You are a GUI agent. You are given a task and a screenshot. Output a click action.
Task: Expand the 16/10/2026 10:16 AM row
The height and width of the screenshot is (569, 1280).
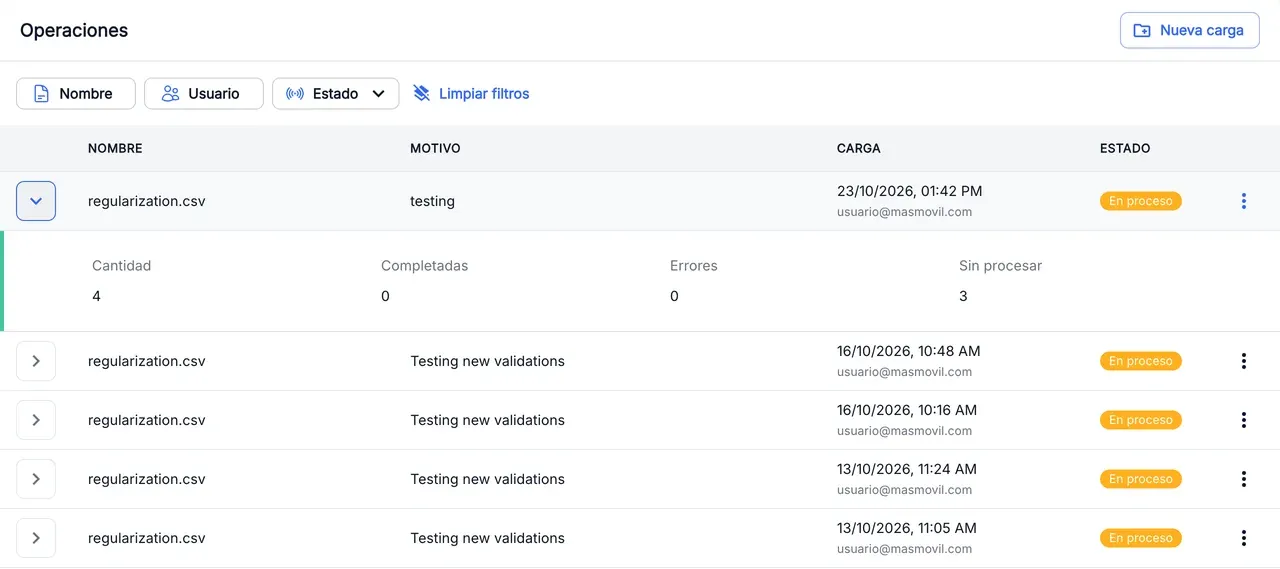coord(36,420)
